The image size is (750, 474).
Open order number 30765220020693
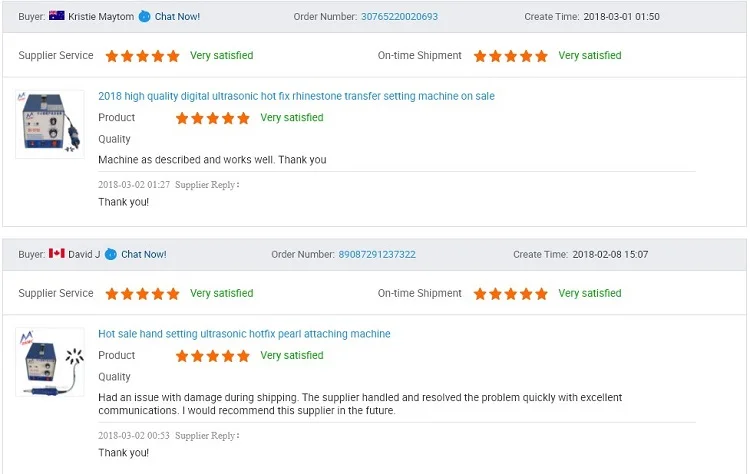coord(399,16)
